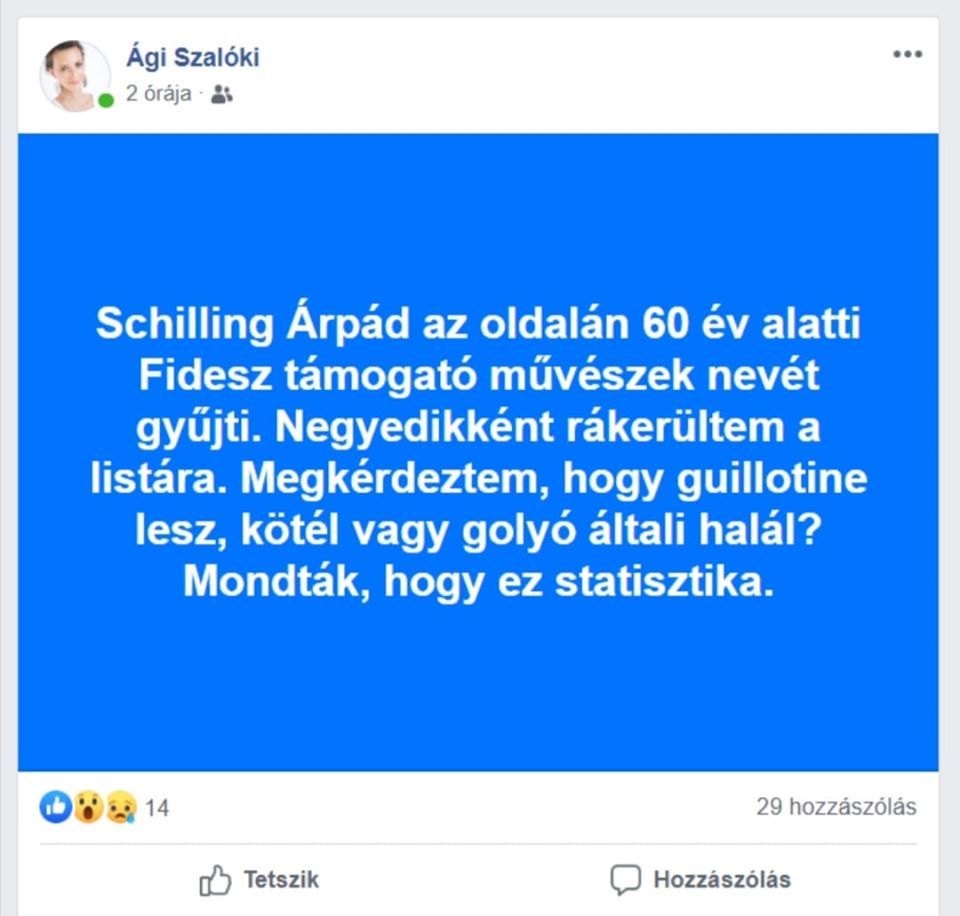Click the thumbs-up icon next to Tetszik

coord(215,880)
